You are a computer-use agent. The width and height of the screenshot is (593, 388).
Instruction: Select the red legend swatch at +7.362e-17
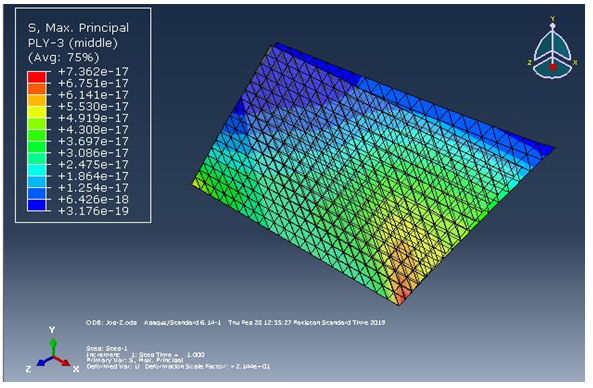37,77
